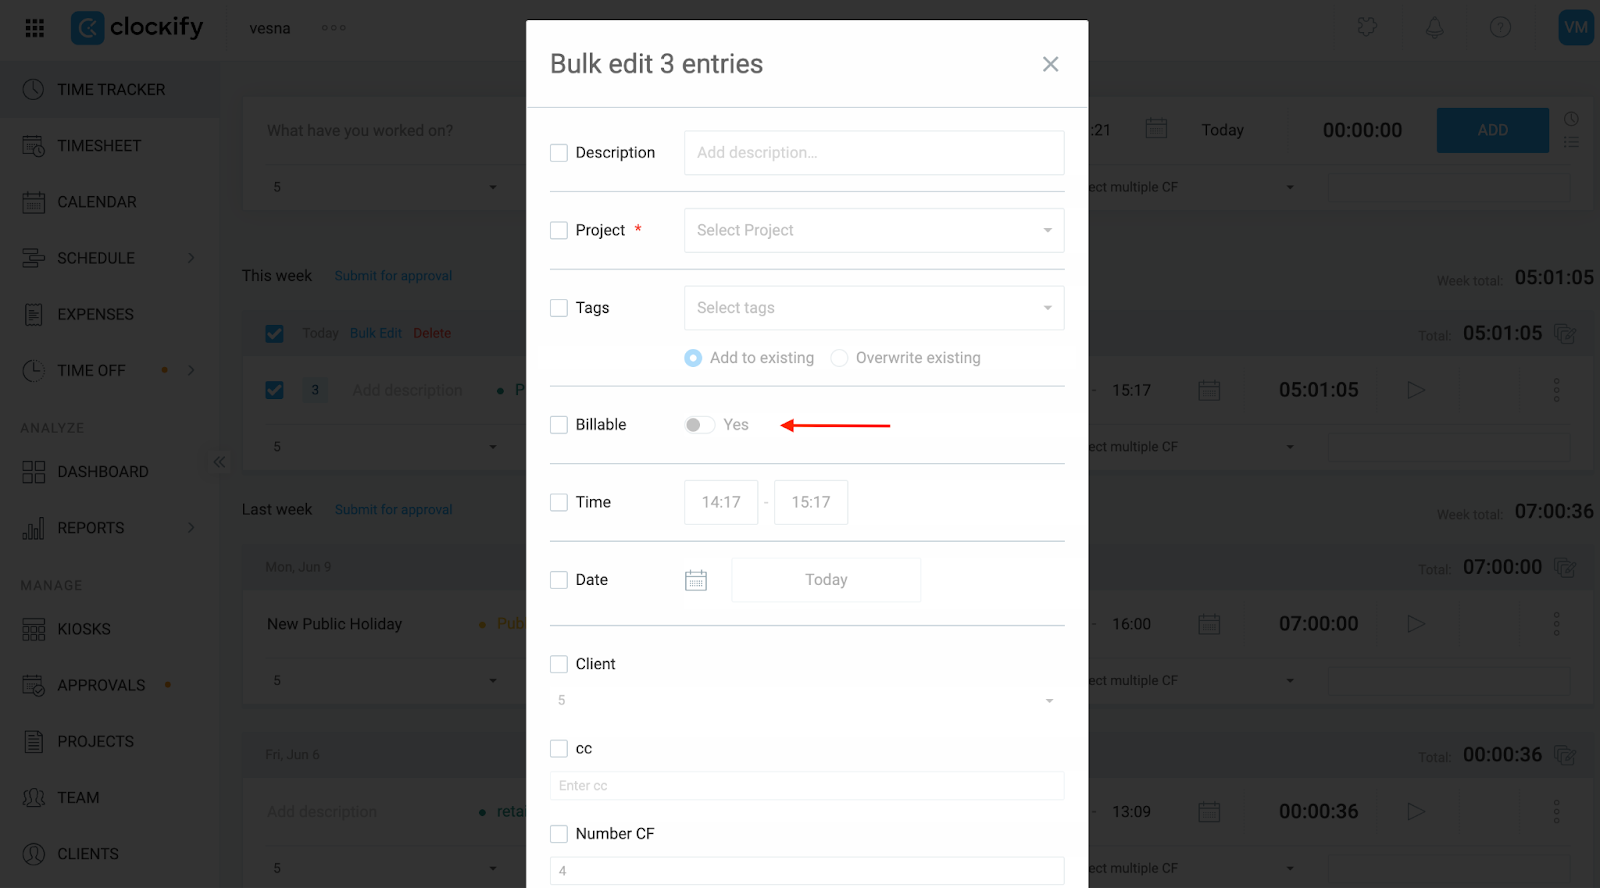Collapse the sidebar with double chevron
Viewport: 1600px width, 888px height.
coord(219,462)
